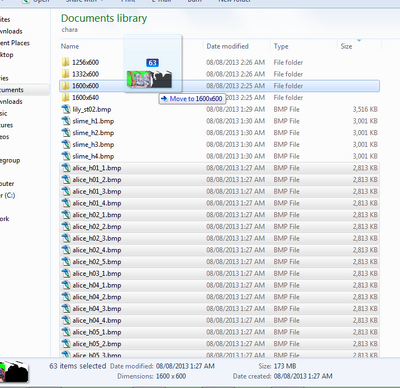Select the Local Disk (C:) sidebar entry
This screenshot has height=388, width=400.
coord(7,195)
